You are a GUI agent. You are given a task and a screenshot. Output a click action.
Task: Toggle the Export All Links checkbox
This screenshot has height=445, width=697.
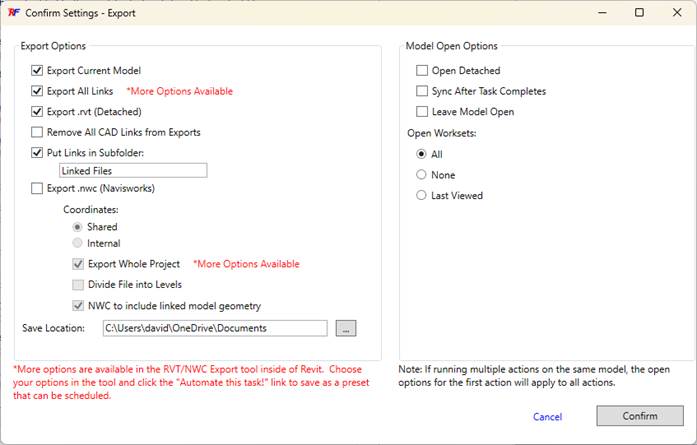(x=38, y=91)
